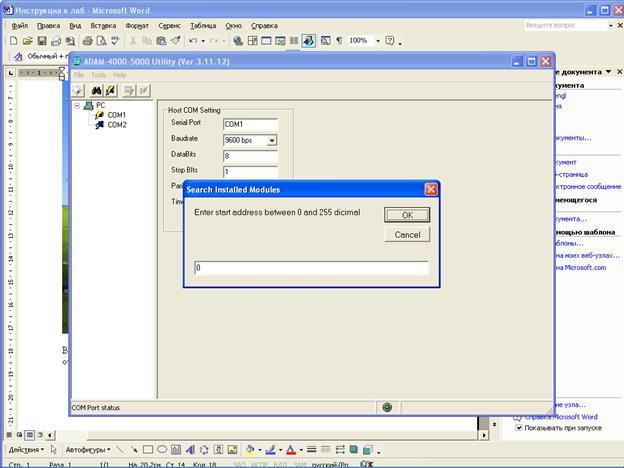The image size is (624, 468).
Task: Open the Таблица menu in Word
Action: pyautogui.click(x=203, y=25)
